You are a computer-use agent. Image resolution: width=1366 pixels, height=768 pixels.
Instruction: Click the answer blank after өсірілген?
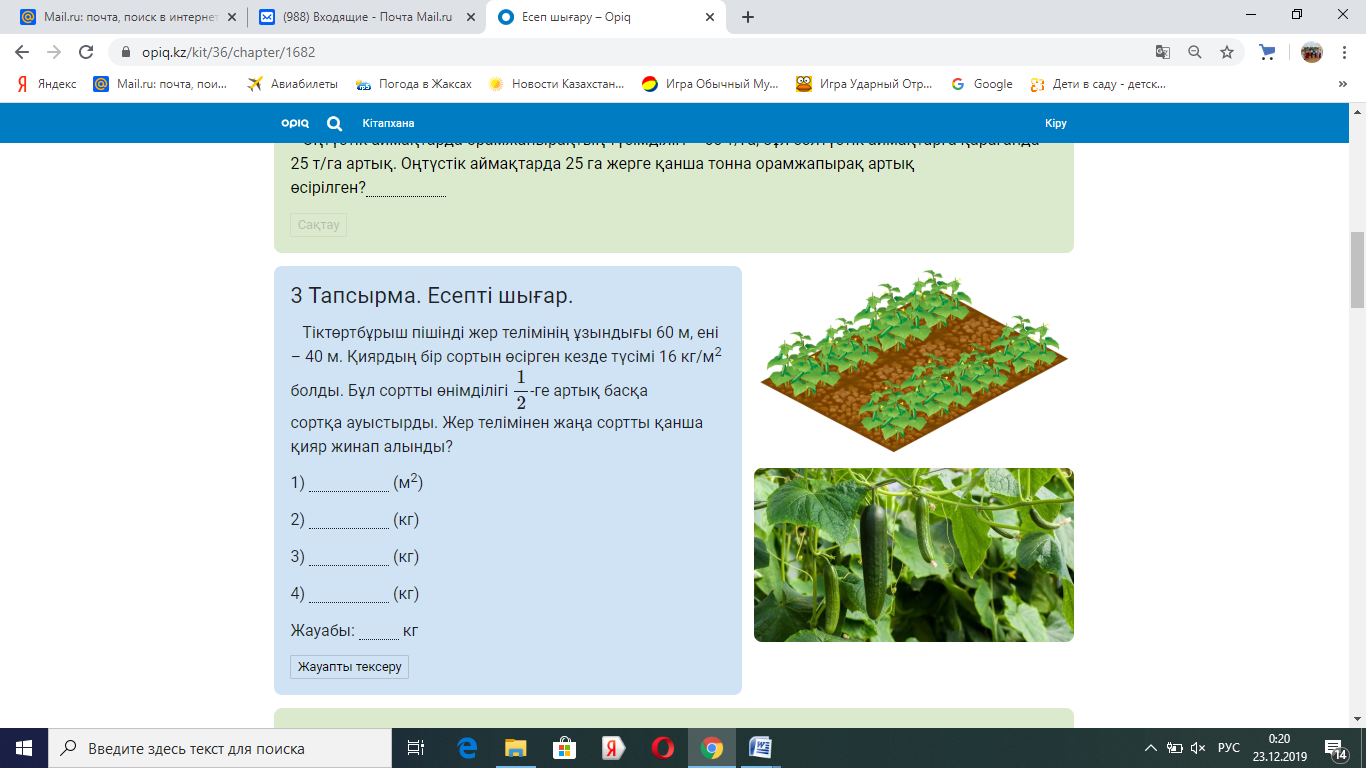click(406, 187)
